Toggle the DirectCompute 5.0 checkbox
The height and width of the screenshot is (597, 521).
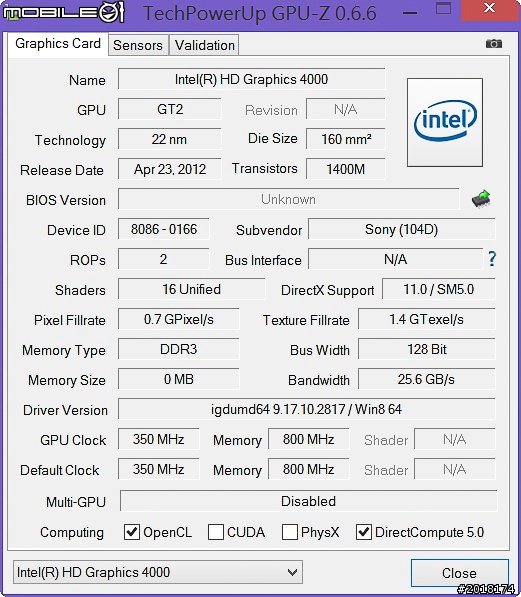pos(364,532)
